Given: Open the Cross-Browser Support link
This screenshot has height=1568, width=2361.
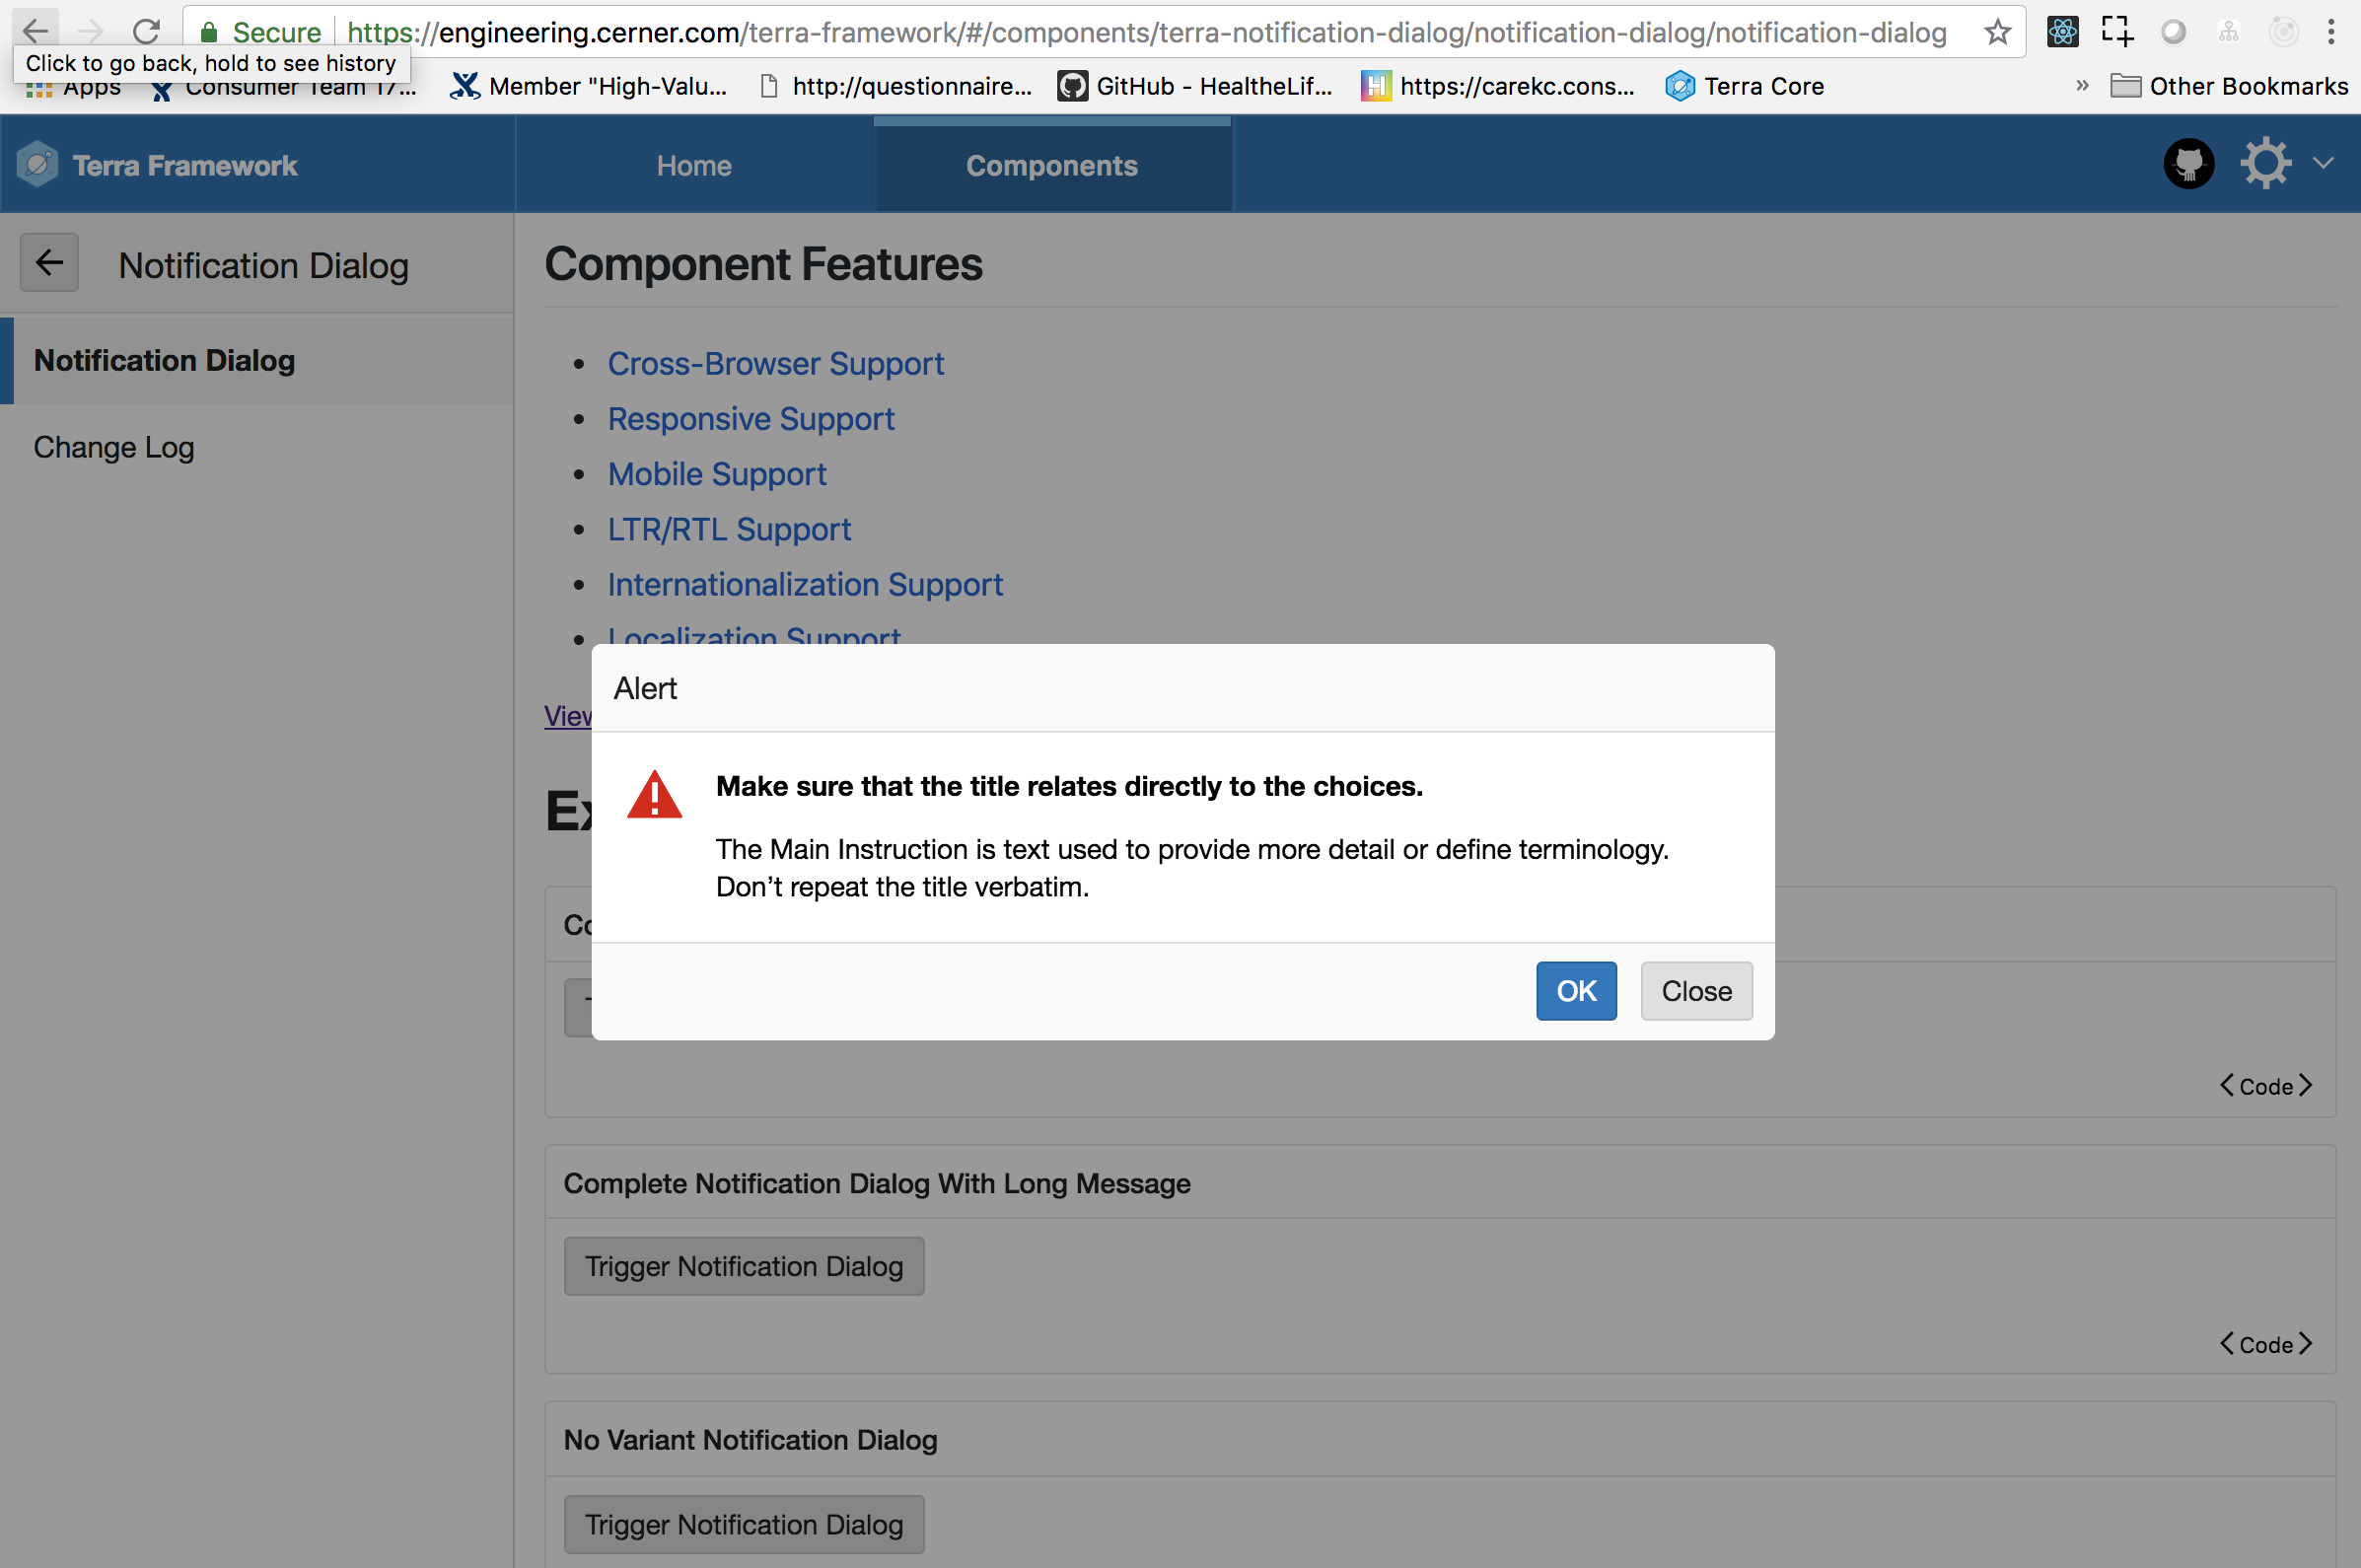Looking at the screenshot, I should [775, 363].
